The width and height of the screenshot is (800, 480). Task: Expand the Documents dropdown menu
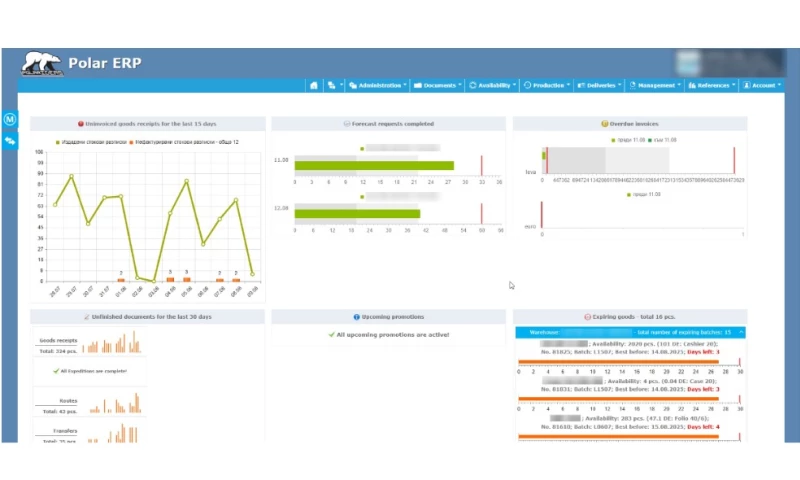437,86
